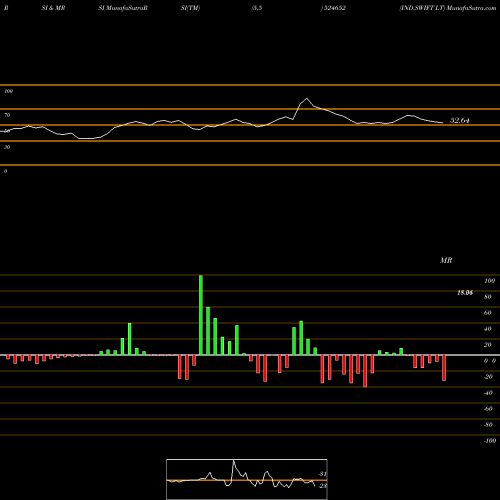This screenshot has height=500, width=500.
Task: Click the MR axis label -100
Action: [x=490, y=441]
